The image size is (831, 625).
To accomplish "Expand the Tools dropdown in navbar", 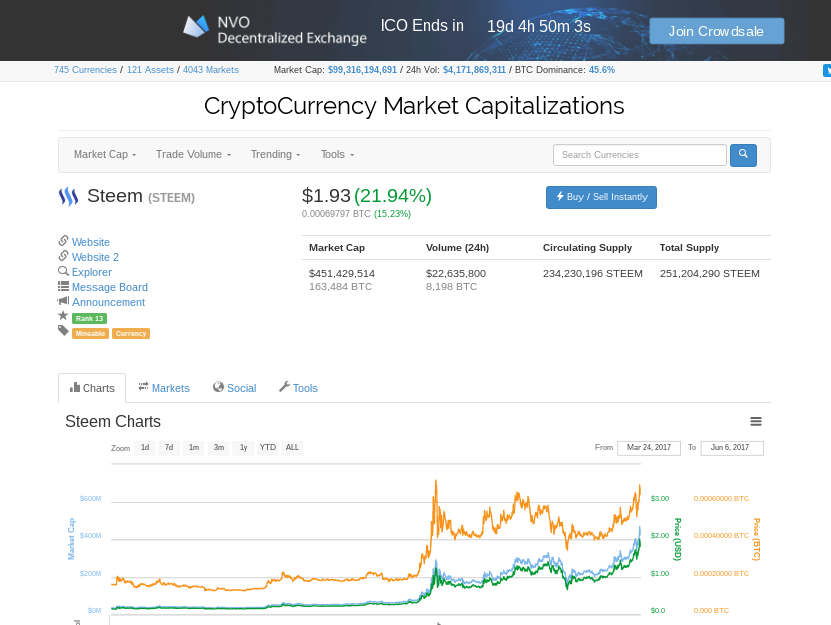I will click(x=338, y=154).
